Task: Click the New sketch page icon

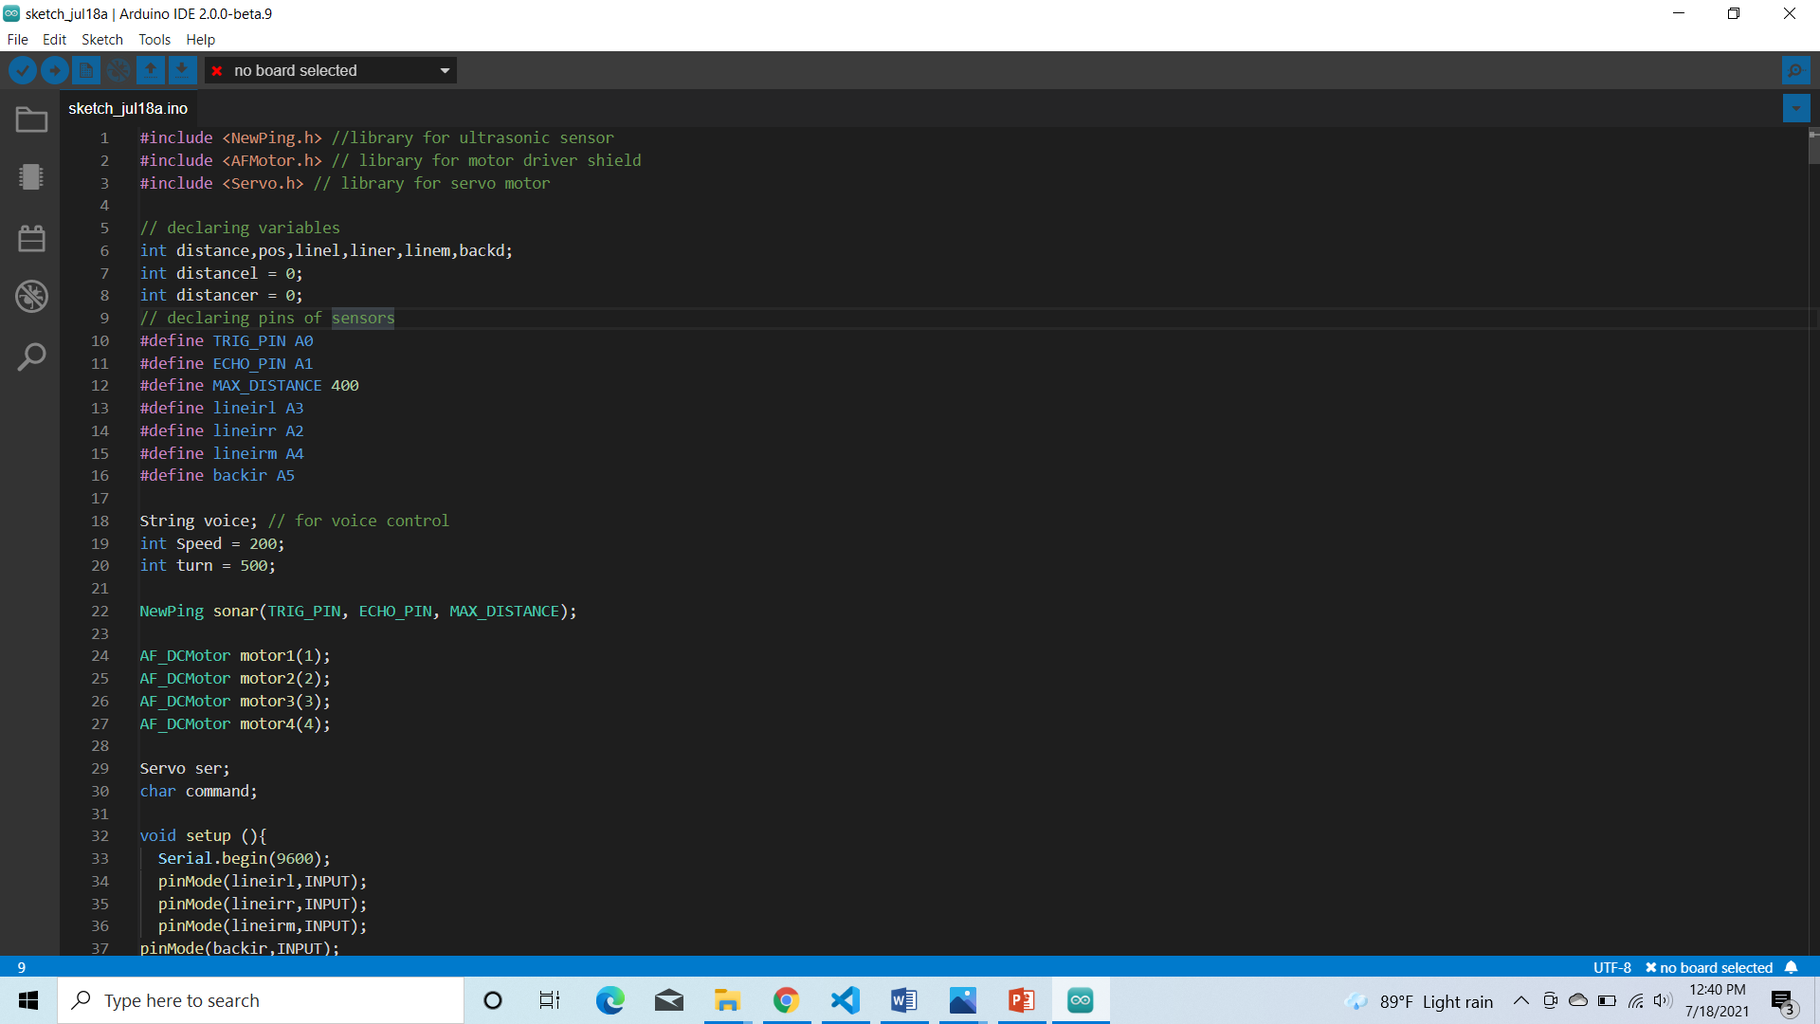Action: [86, 70]
